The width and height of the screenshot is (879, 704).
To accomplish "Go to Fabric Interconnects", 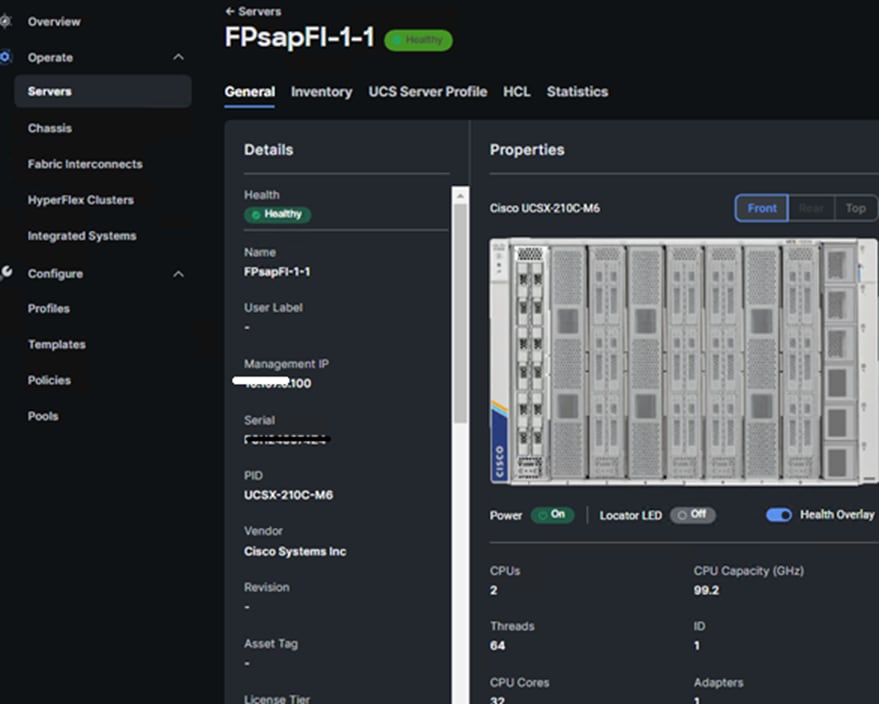I will [x=85, y=164].
